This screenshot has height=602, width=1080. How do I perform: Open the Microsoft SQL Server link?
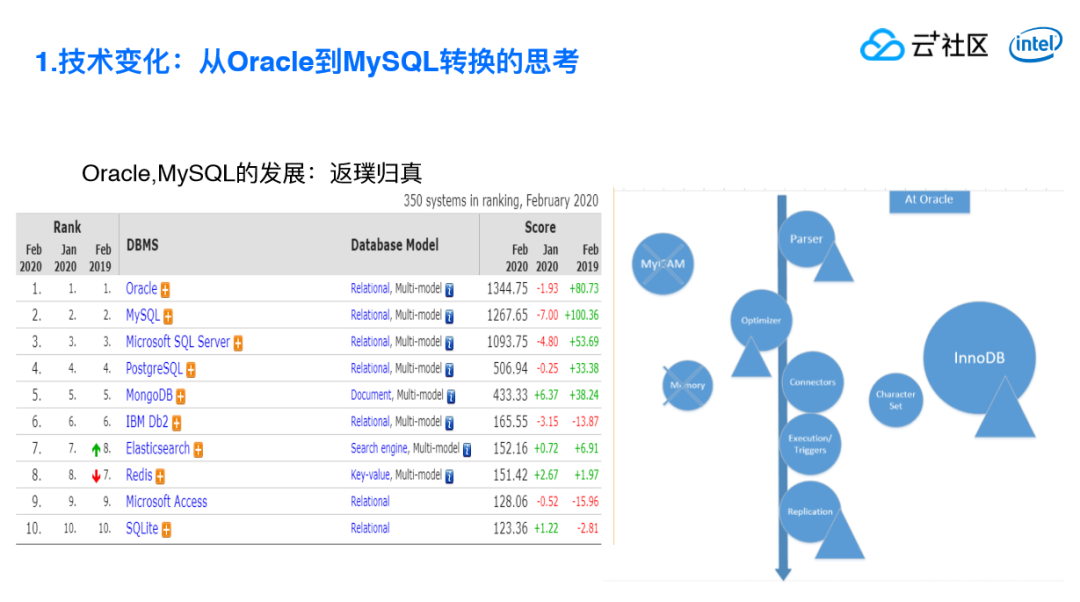point(178,342)
